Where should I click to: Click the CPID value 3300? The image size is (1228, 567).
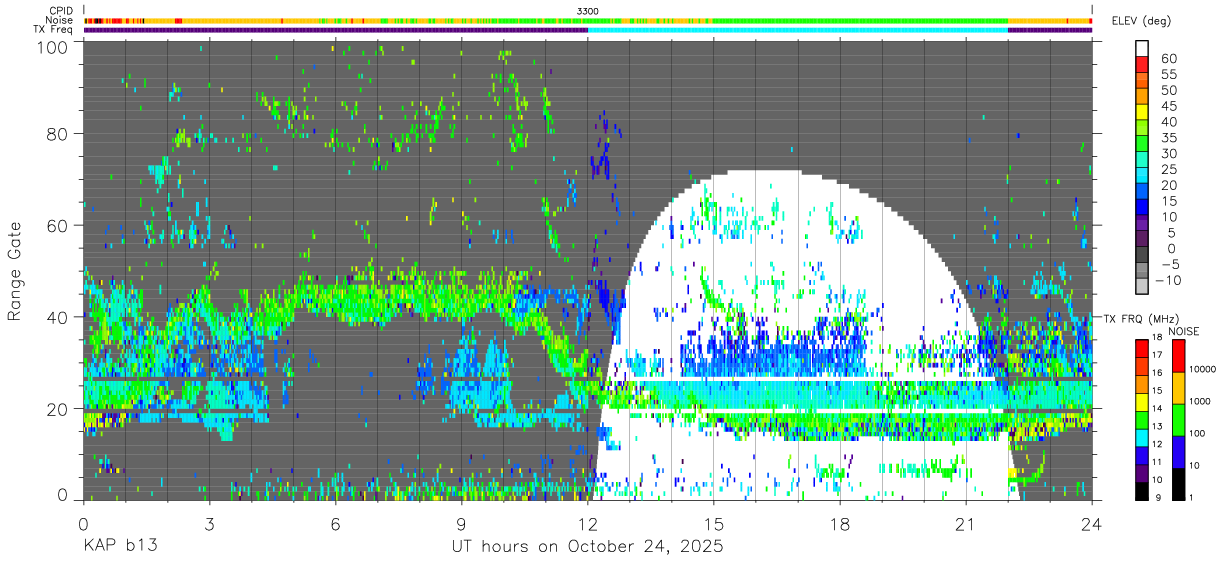(588, 10)
